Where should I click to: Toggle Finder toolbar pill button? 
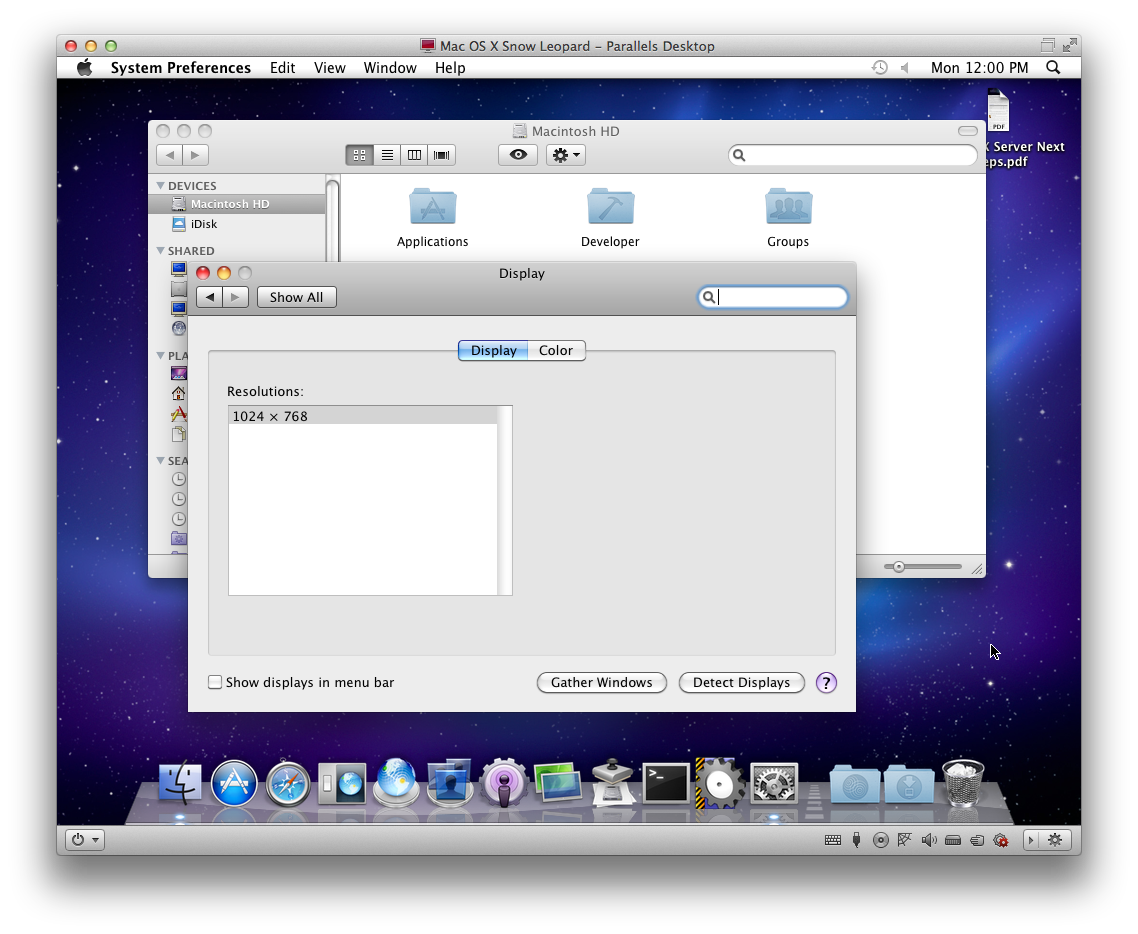pos(967,131)
